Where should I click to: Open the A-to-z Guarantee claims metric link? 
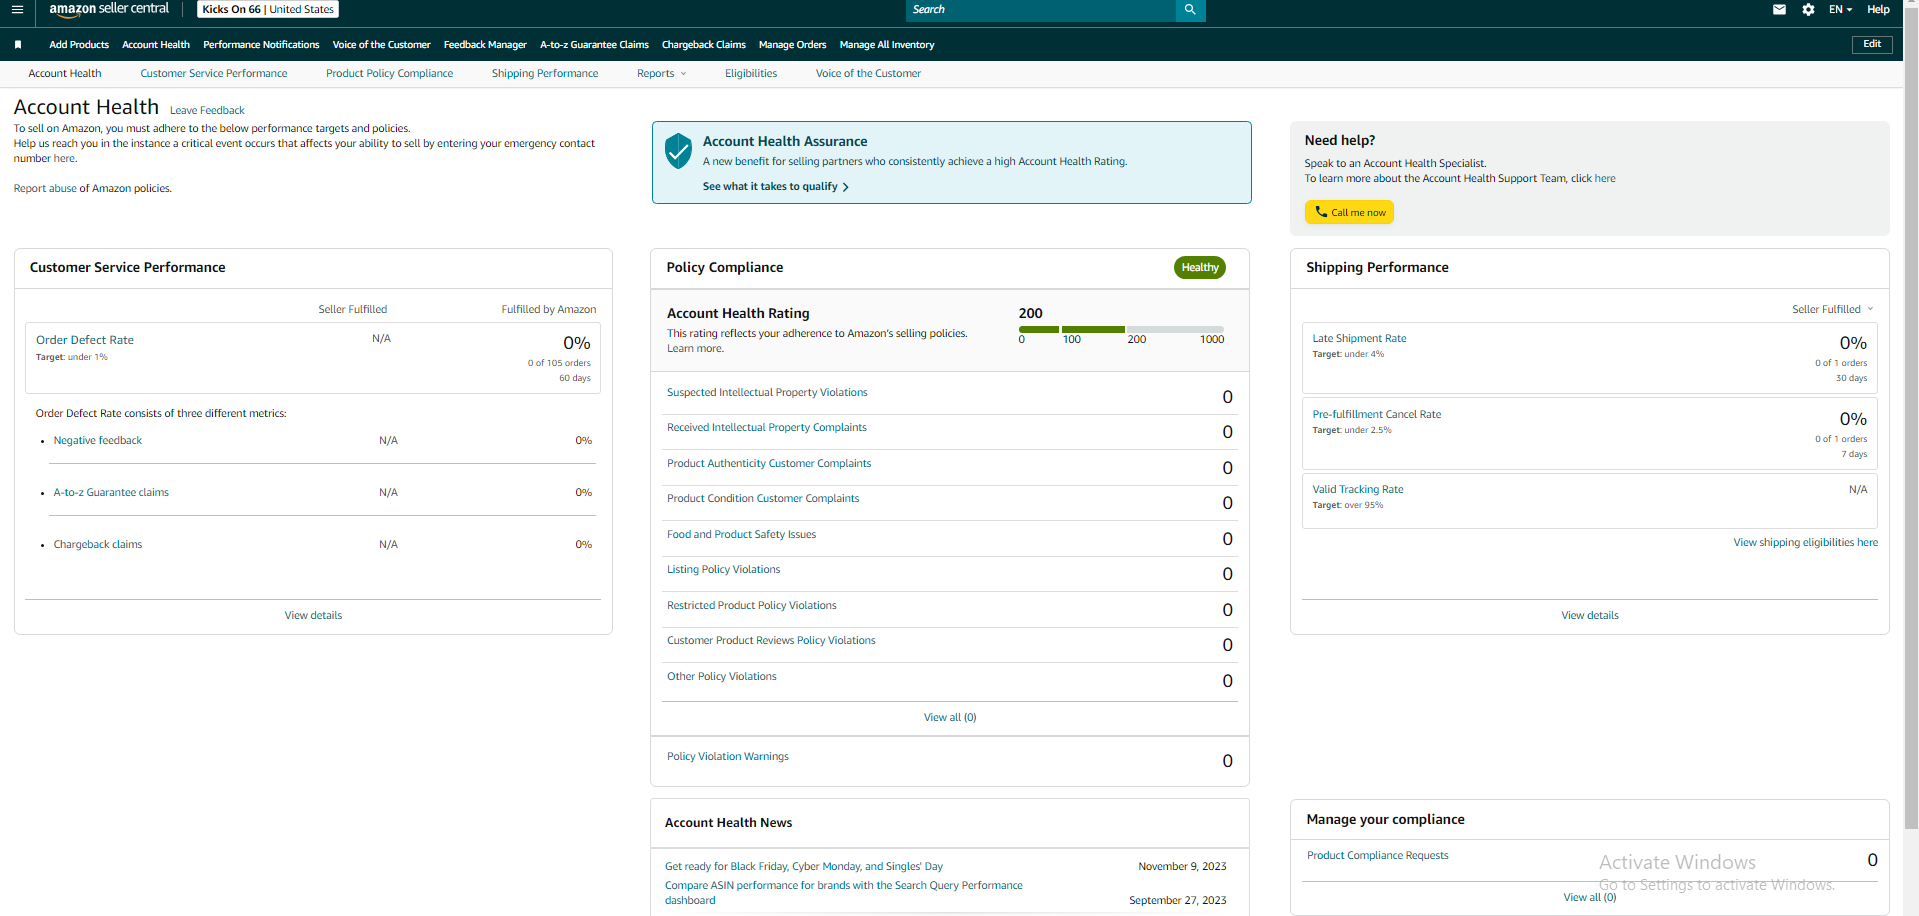(x=111, y=493)
